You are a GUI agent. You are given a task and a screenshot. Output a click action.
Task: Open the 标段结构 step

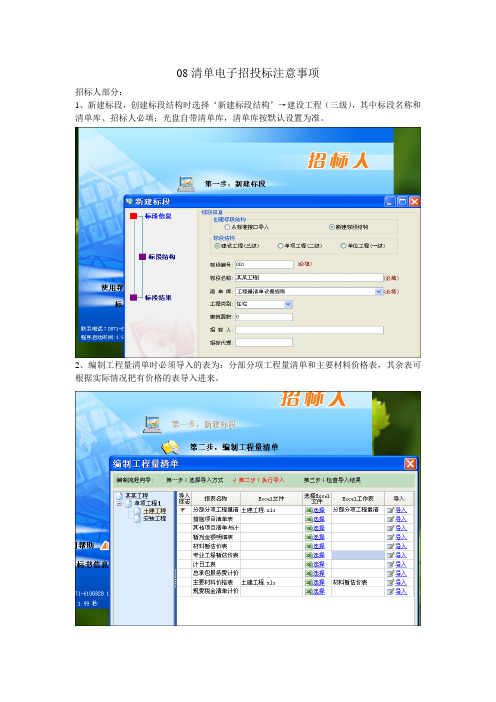(162, 257)
